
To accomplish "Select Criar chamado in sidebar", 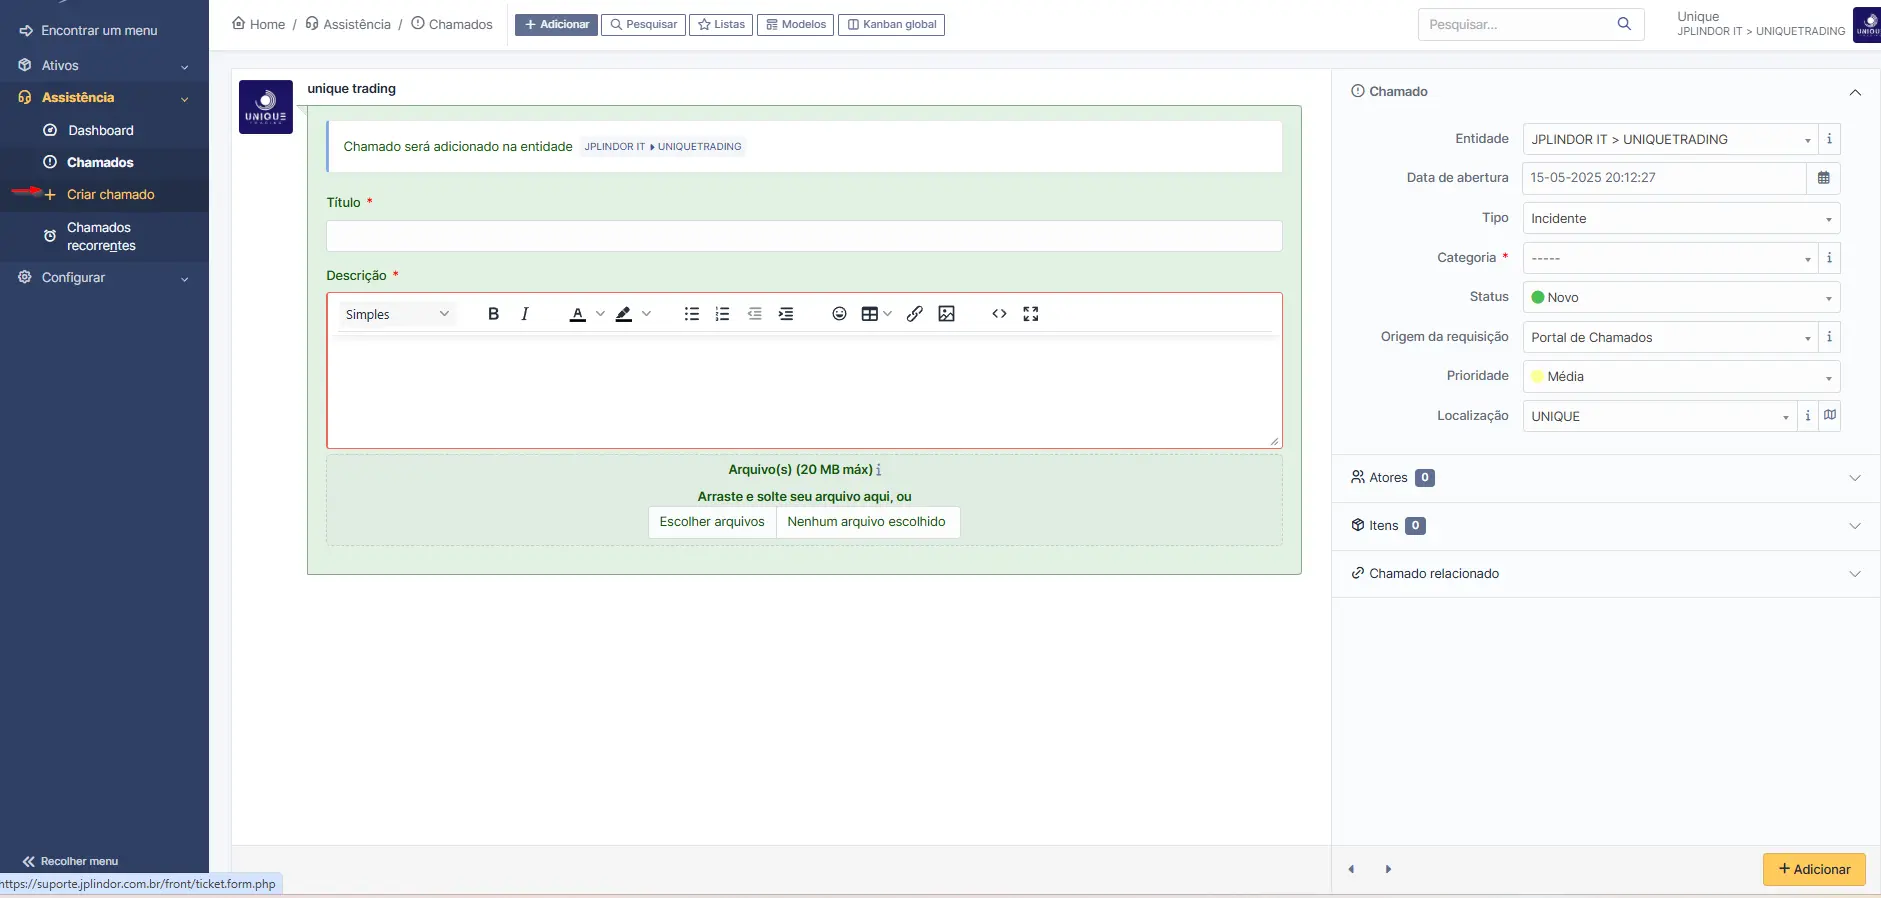I will [x=110, y=195].
